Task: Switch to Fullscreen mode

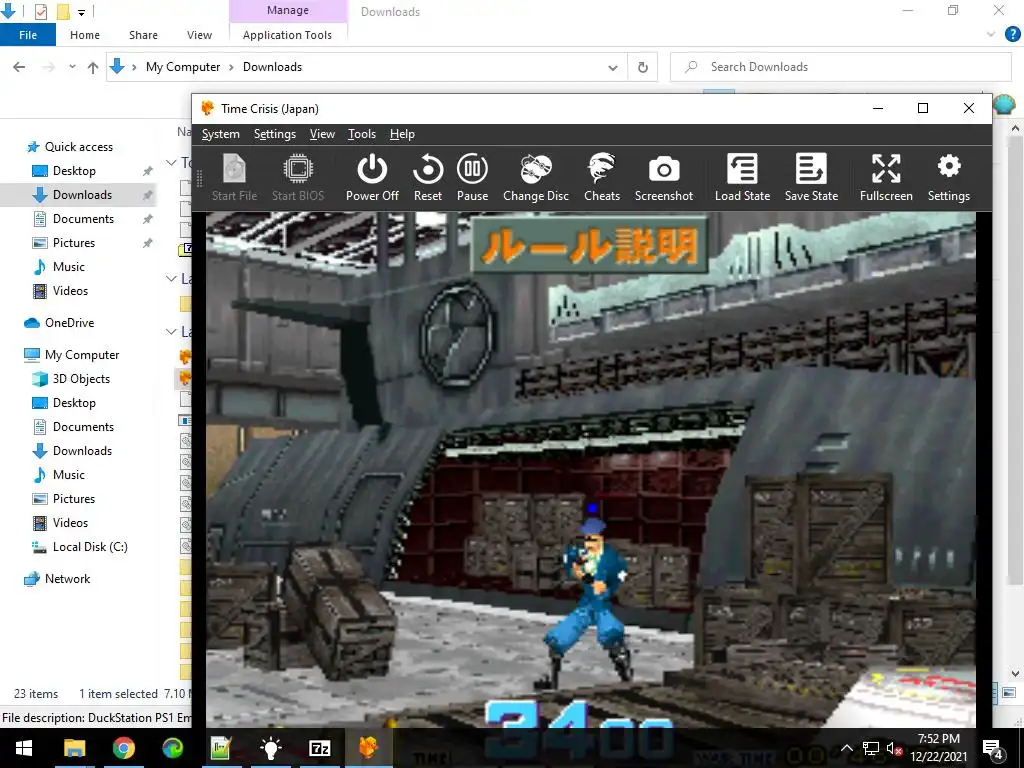Action: tap(886, 177)
